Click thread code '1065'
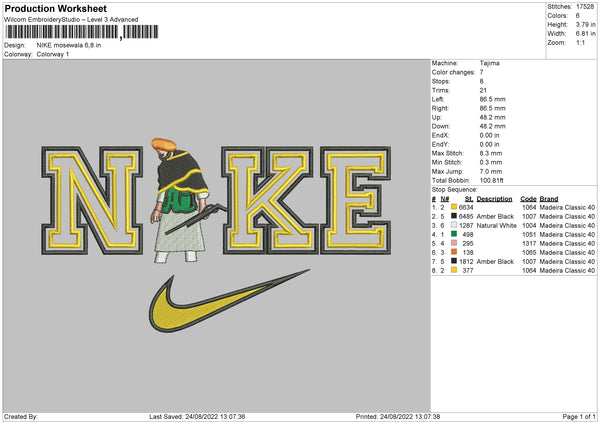 pos(529,253)
